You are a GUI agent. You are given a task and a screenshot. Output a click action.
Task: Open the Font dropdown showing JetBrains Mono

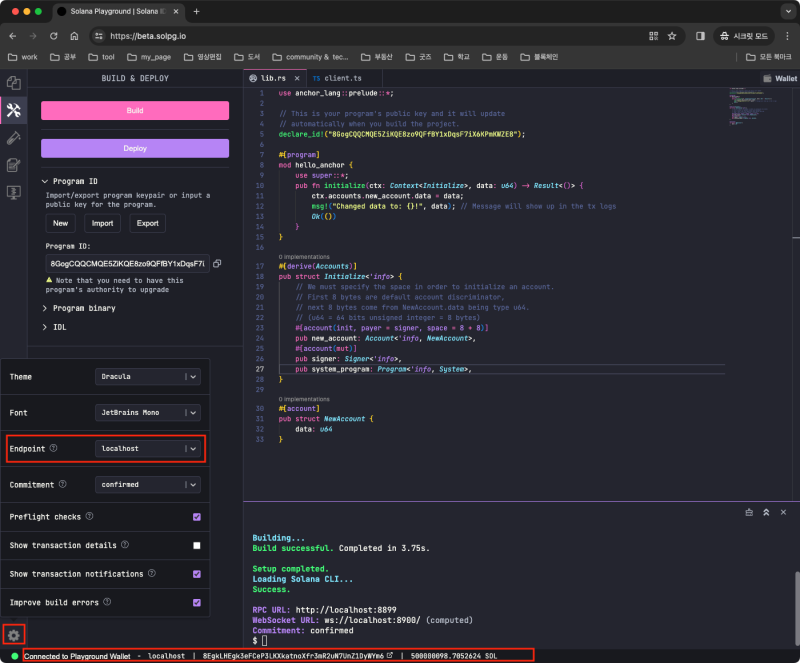point(147,412)
